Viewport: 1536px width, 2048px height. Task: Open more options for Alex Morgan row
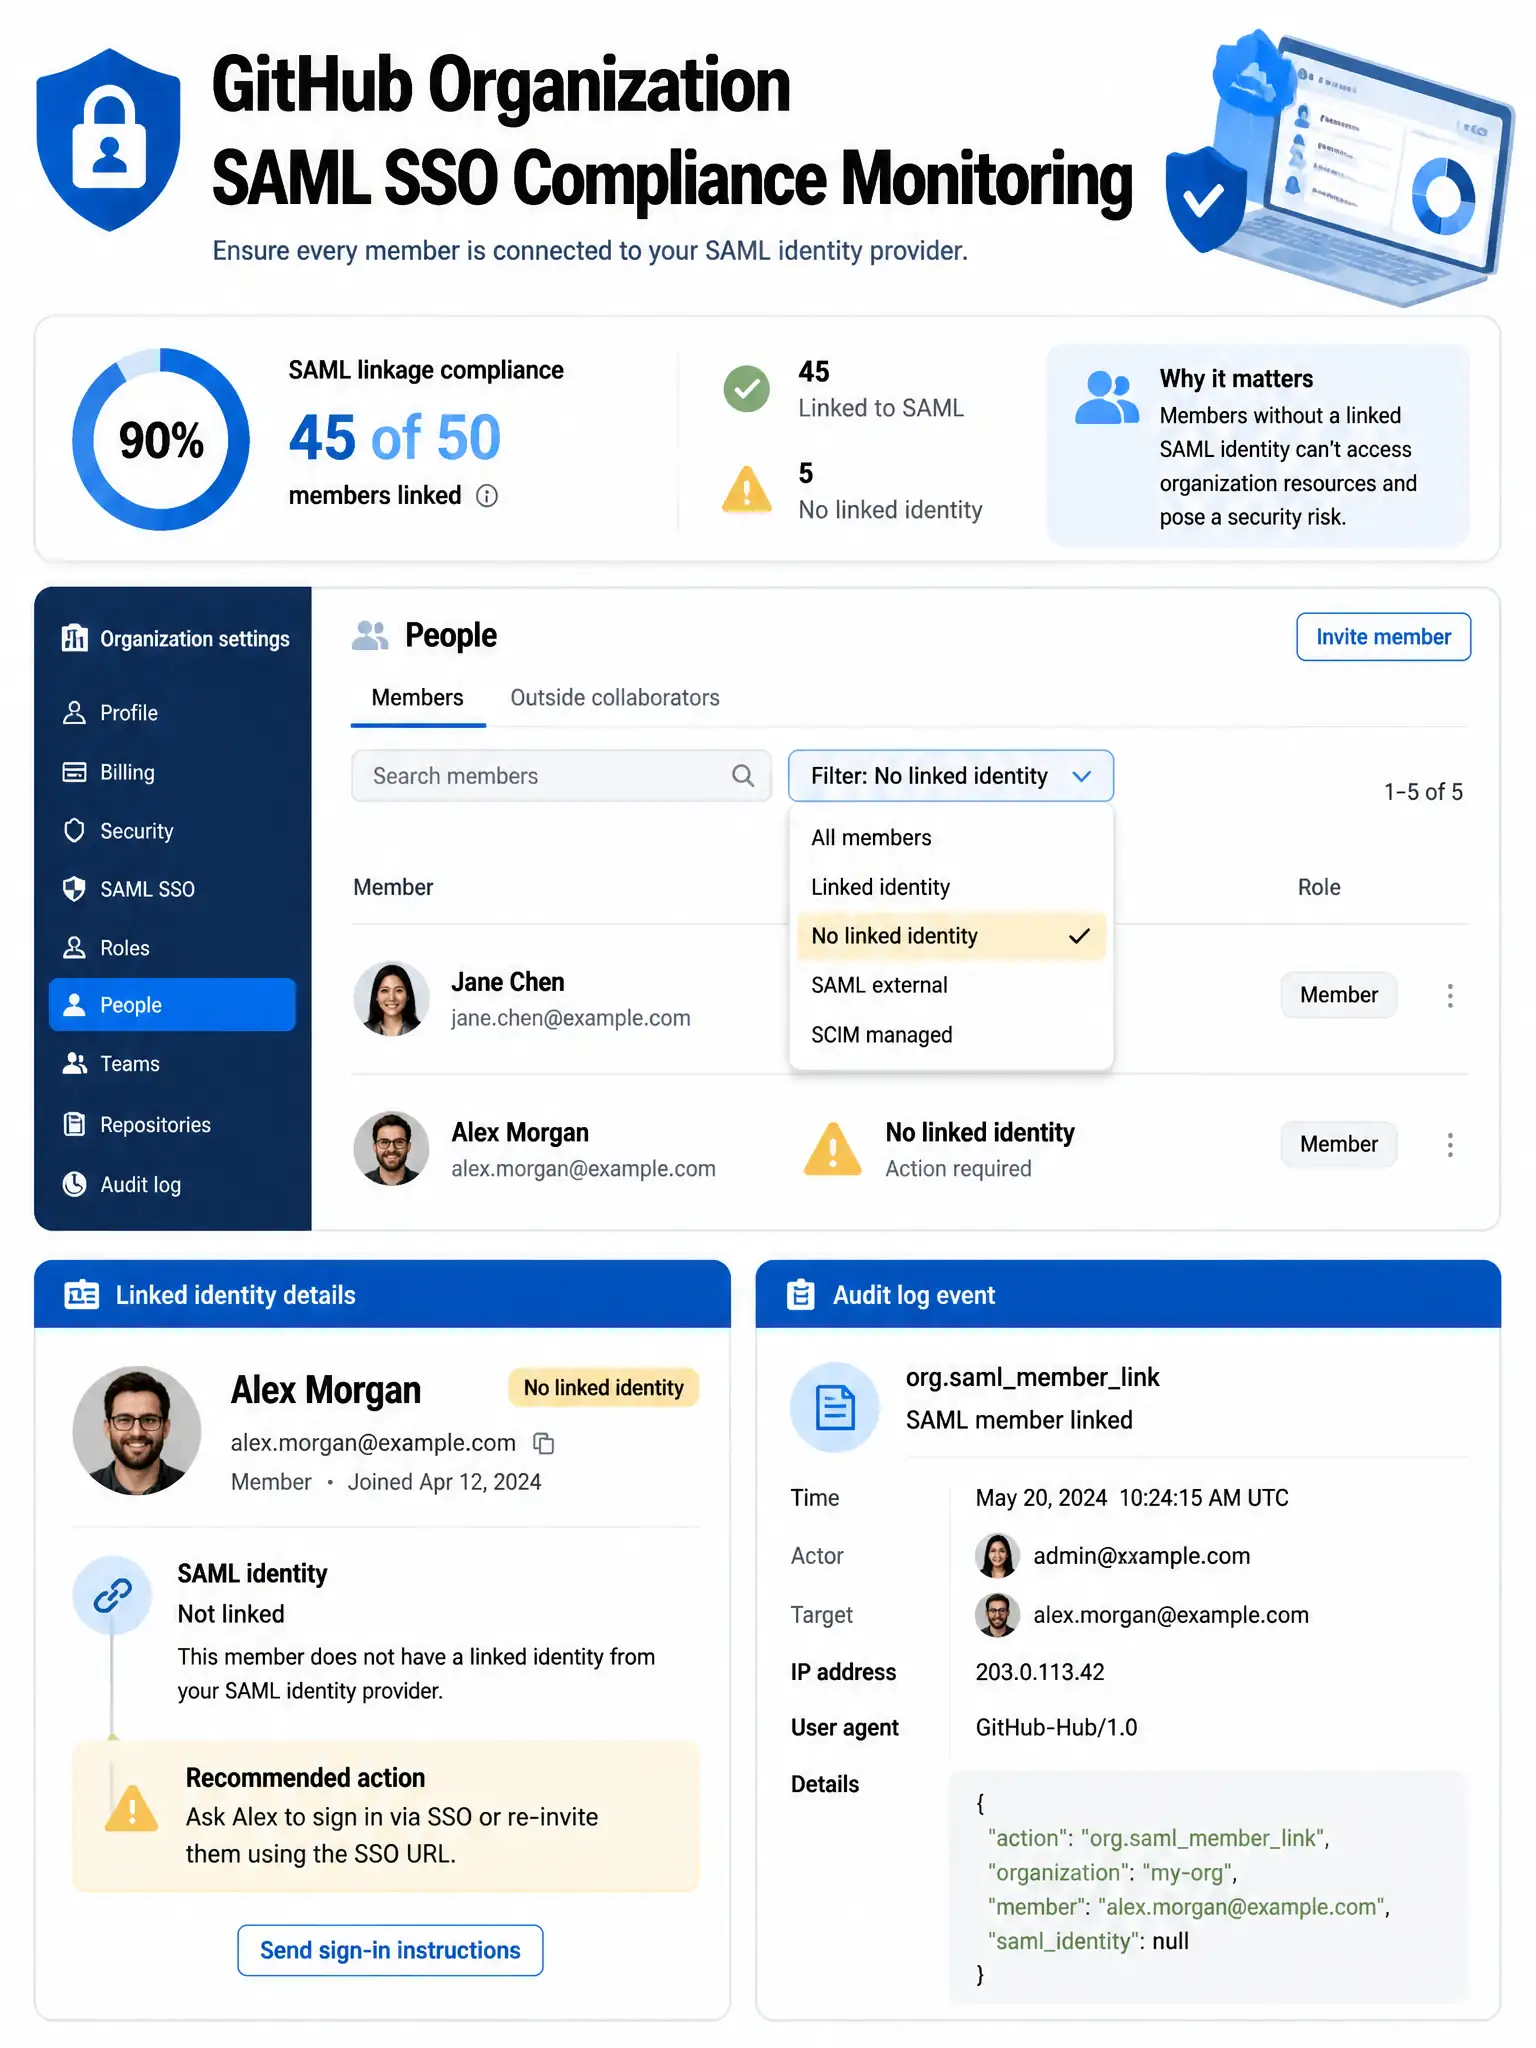click(1450, 1145)
